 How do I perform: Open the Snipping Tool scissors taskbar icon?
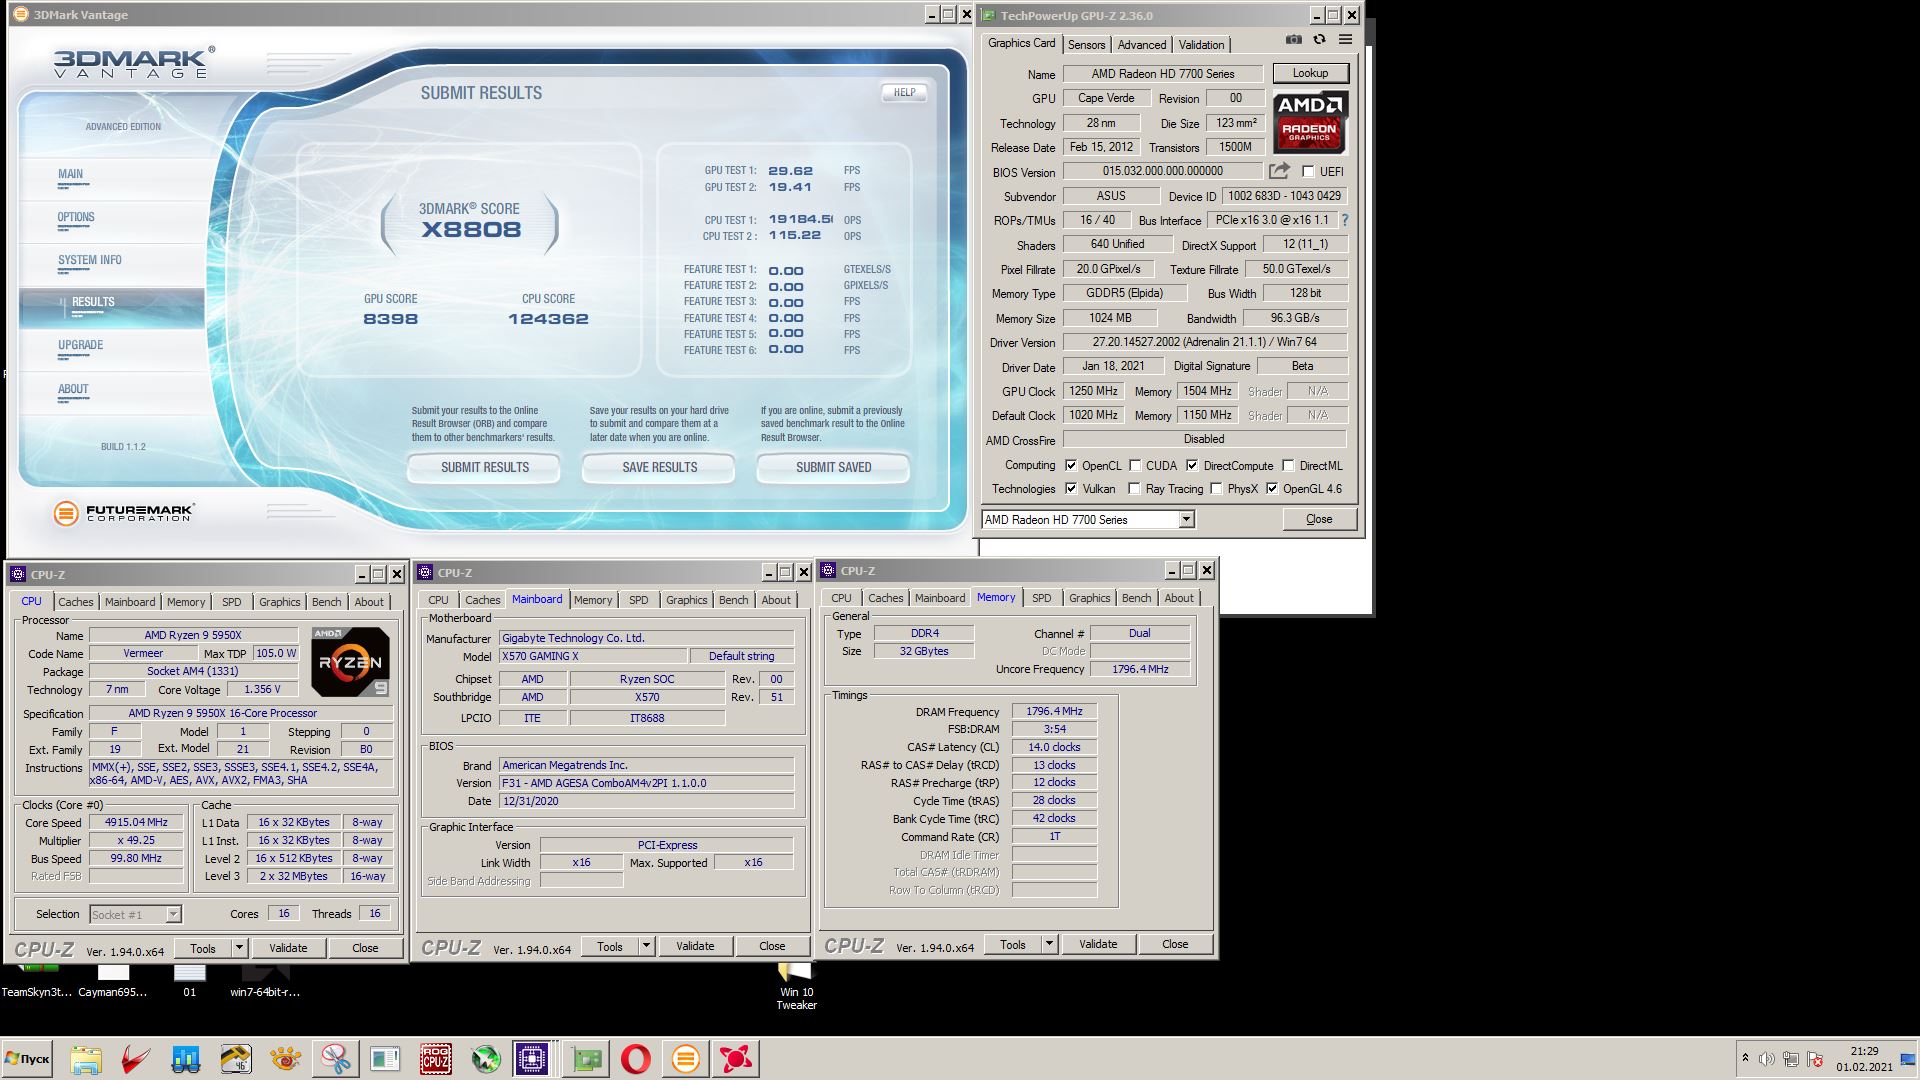tap(335, 1059)
